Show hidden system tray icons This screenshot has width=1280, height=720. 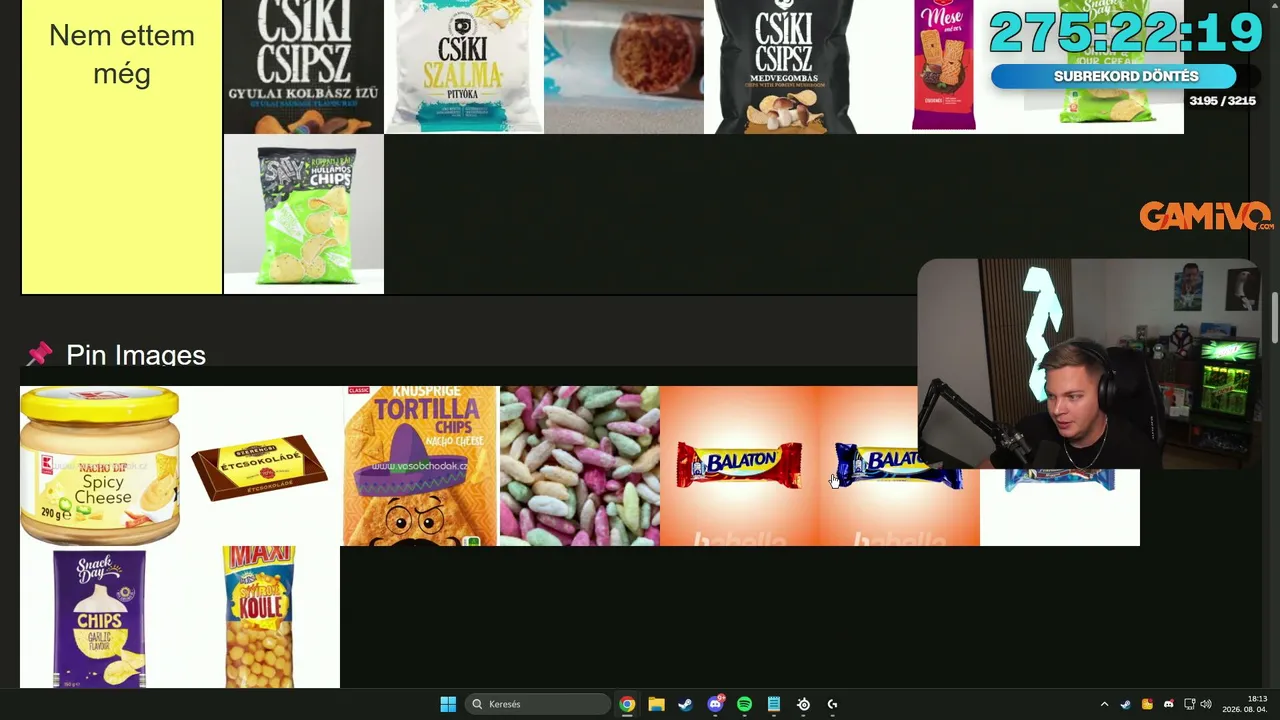[1104, 704]
